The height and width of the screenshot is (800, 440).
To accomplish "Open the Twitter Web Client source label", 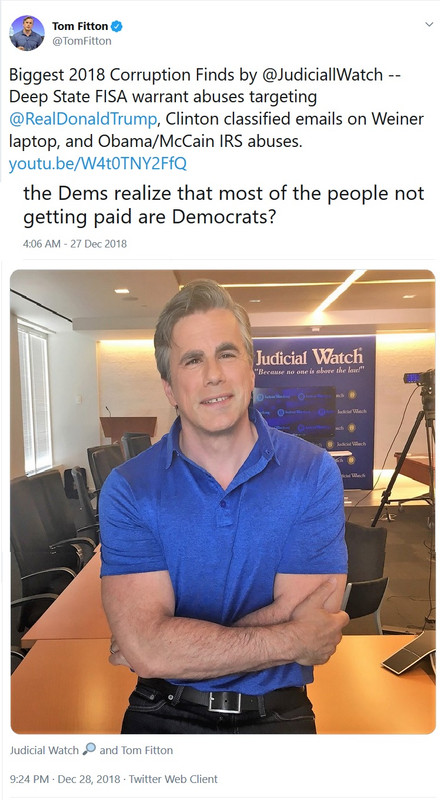I will point(173,779).
